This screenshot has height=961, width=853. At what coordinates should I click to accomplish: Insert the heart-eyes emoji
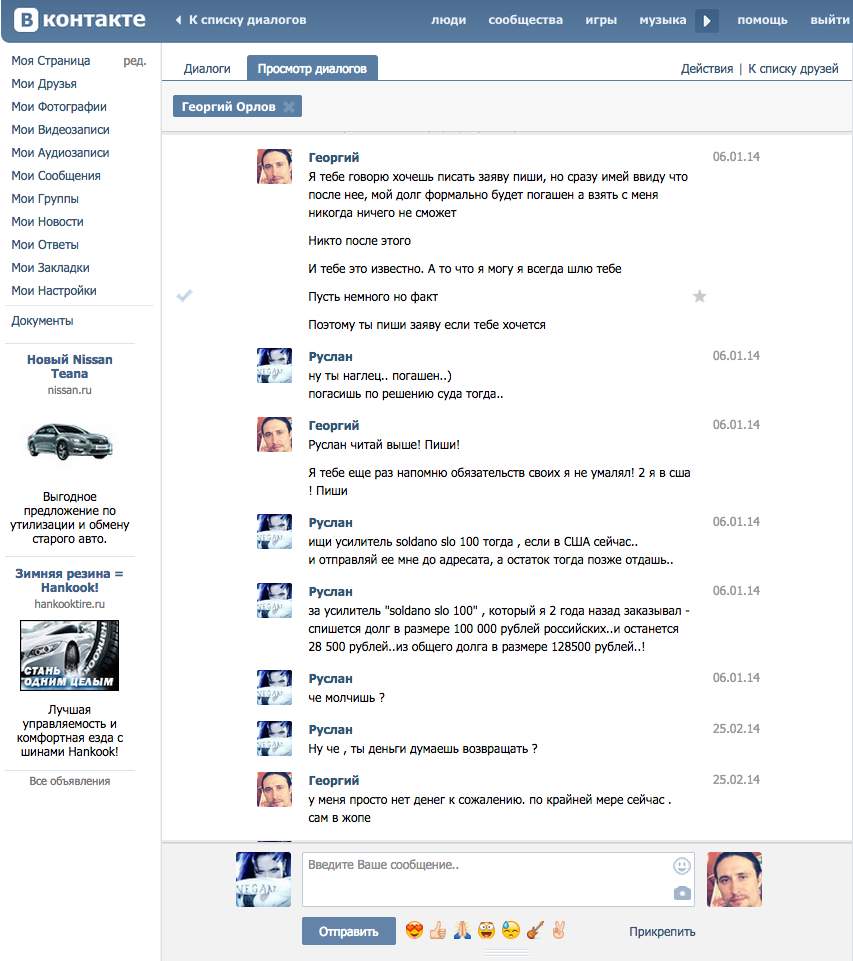(415, 930)
